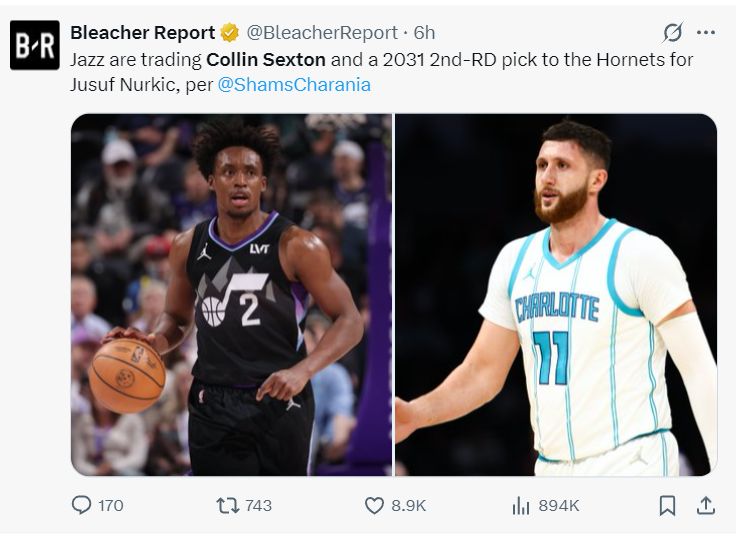
Task: Toggle repost using the arrows icon
Action: pyautogui.click(x=227, y=505)
